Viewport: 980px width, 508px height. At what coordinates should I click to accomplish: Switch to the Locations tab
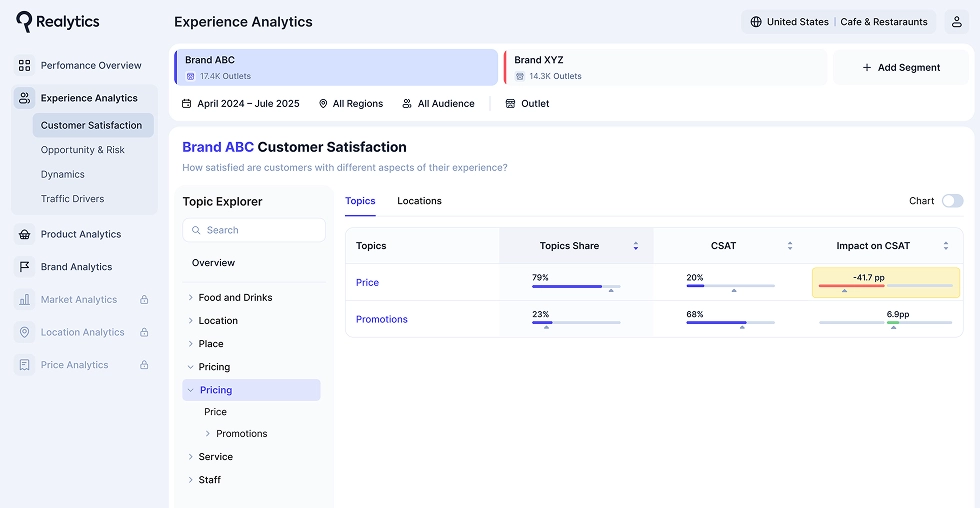[419, 201]
